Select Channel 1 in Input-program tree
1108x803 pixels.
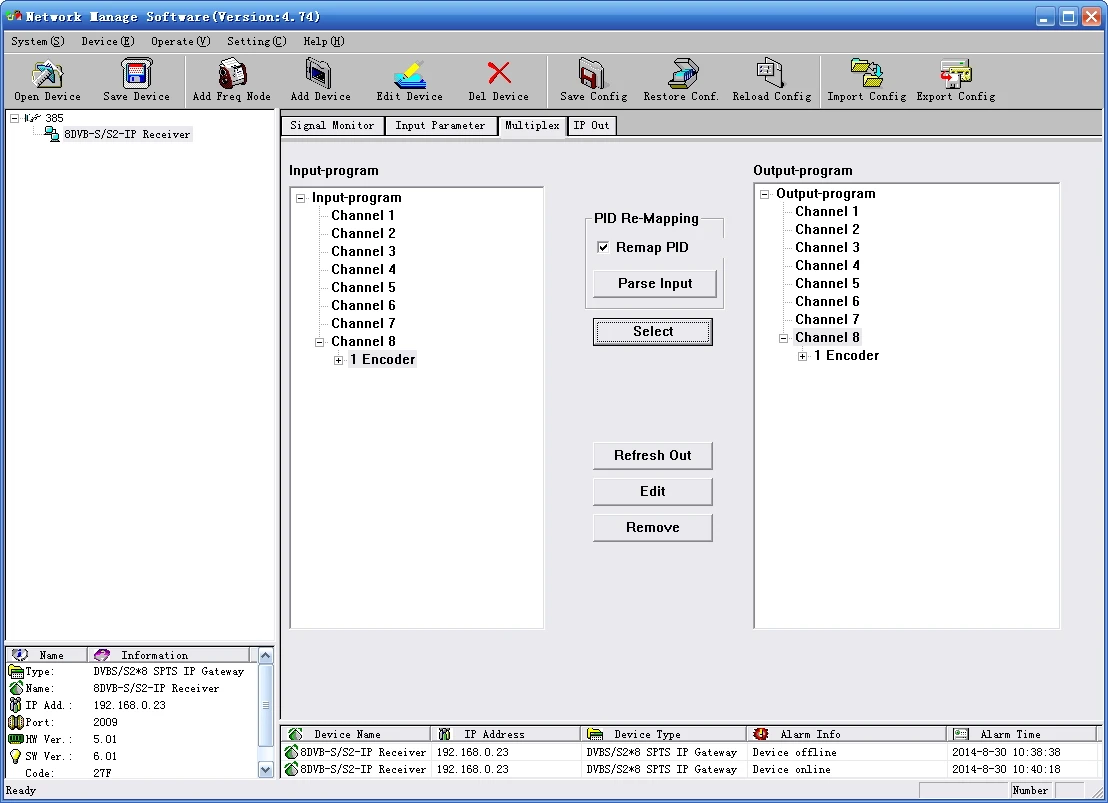pyautogui.click(x=363, y=216)
